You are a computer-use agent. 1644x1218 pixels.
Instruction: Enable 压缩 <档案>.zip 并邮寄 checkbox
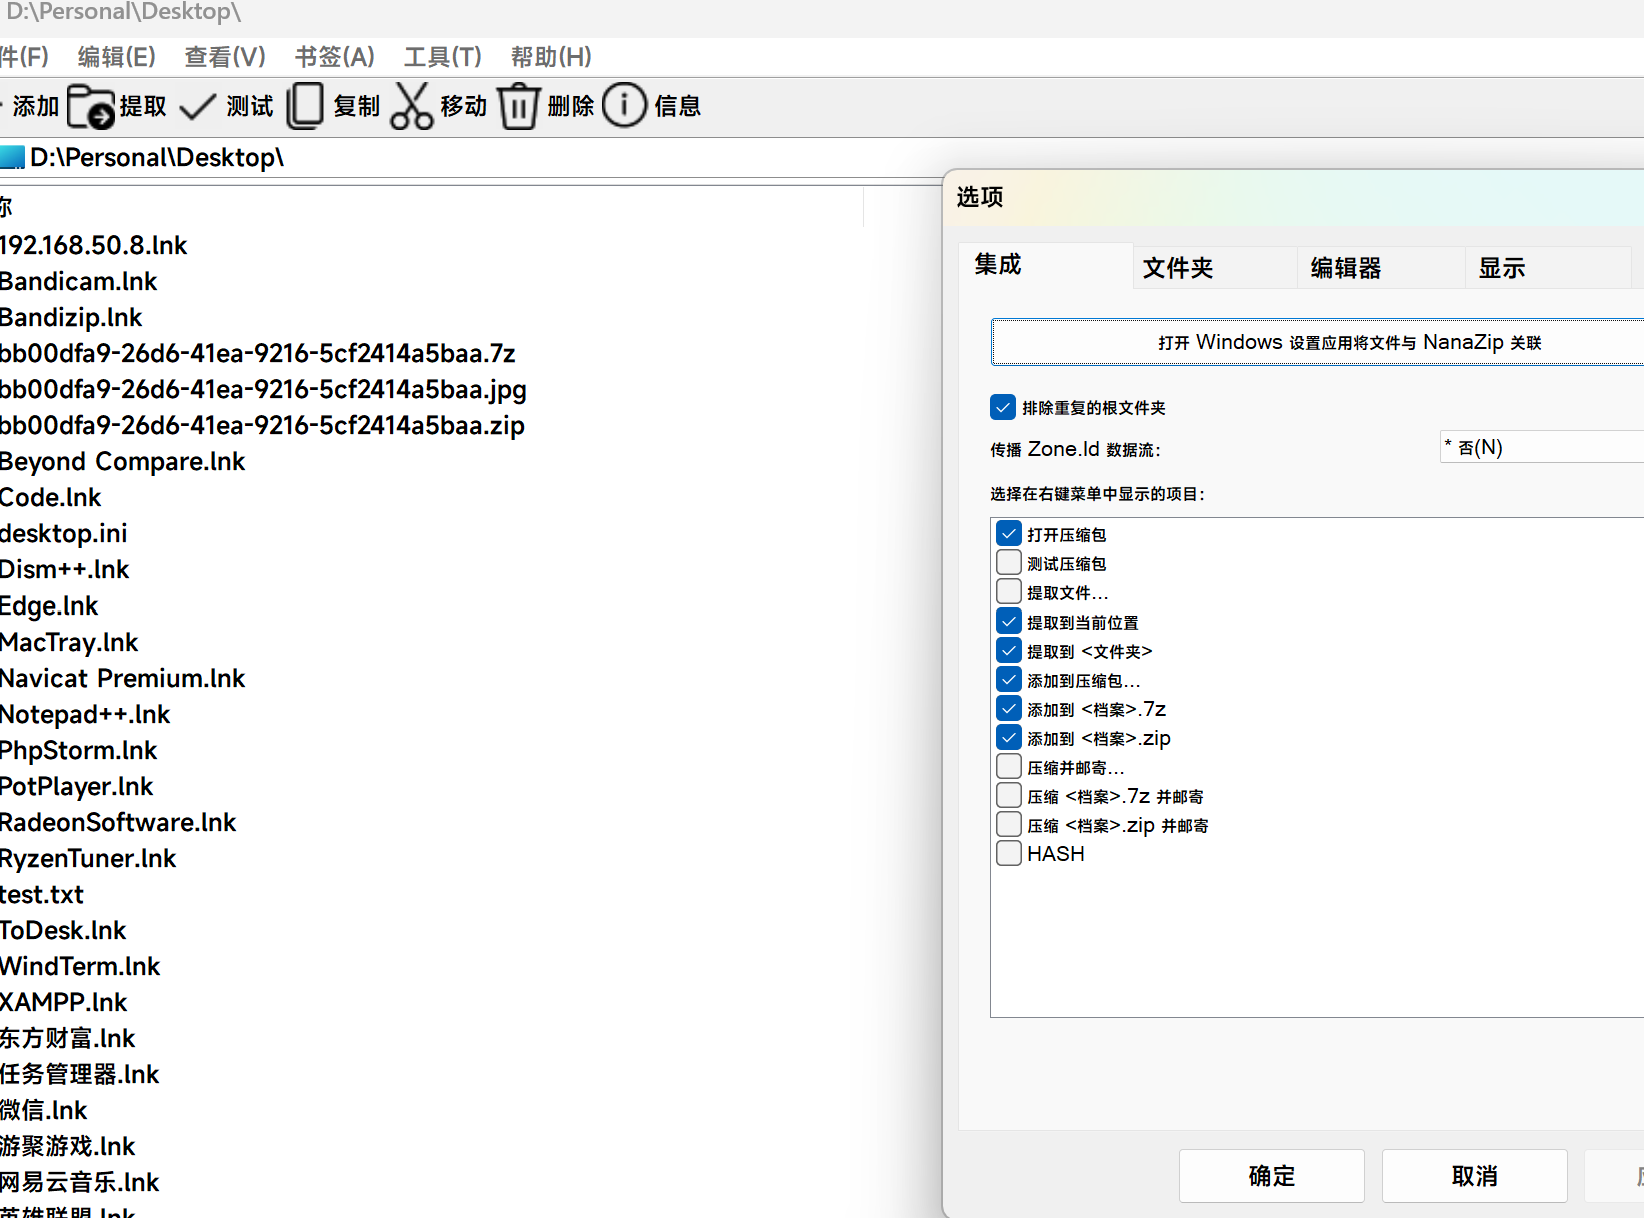1009,825
